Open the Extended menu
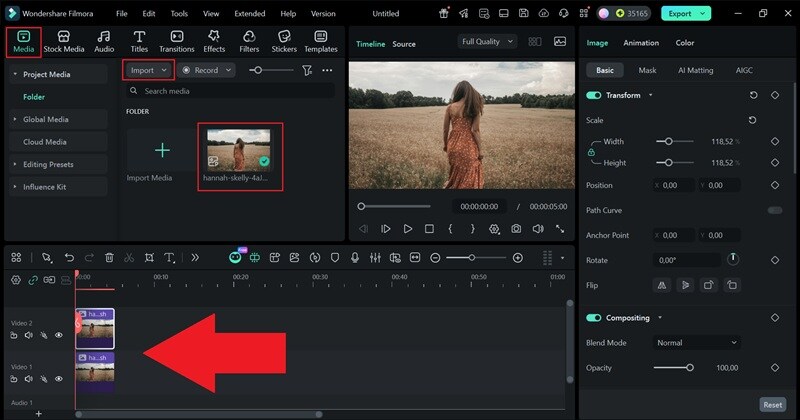 pos(249,14)
